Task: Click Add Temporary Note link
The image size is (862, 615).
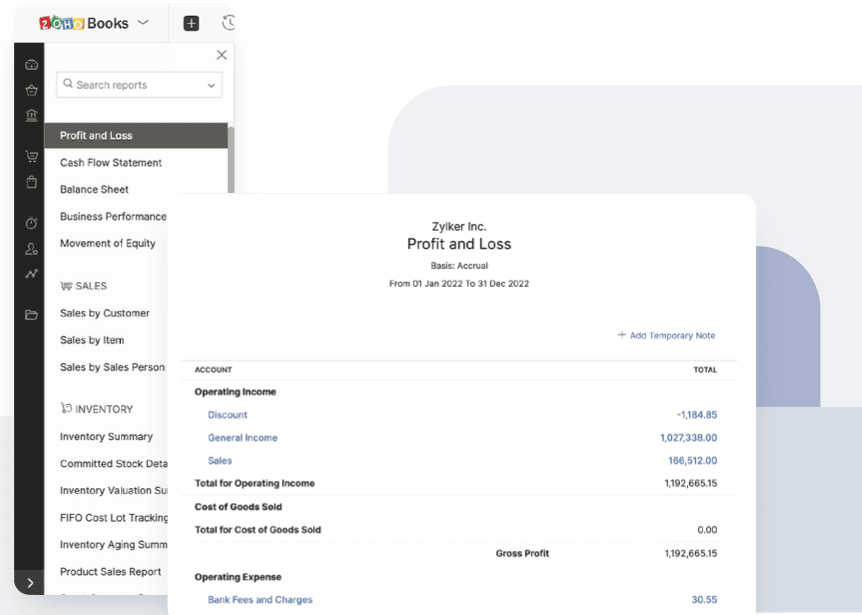Action: coord(666,336)
